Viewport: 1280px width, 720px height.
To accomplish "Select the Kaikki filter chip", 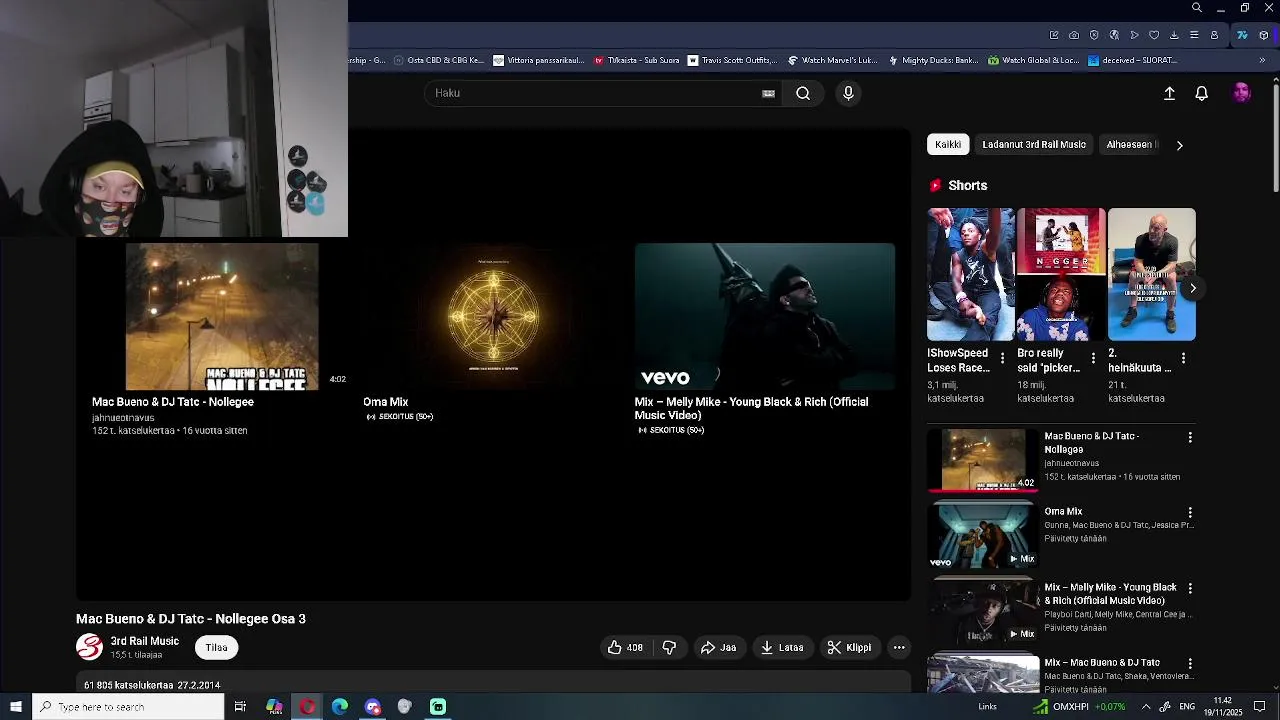I will (x=948, y=145).
